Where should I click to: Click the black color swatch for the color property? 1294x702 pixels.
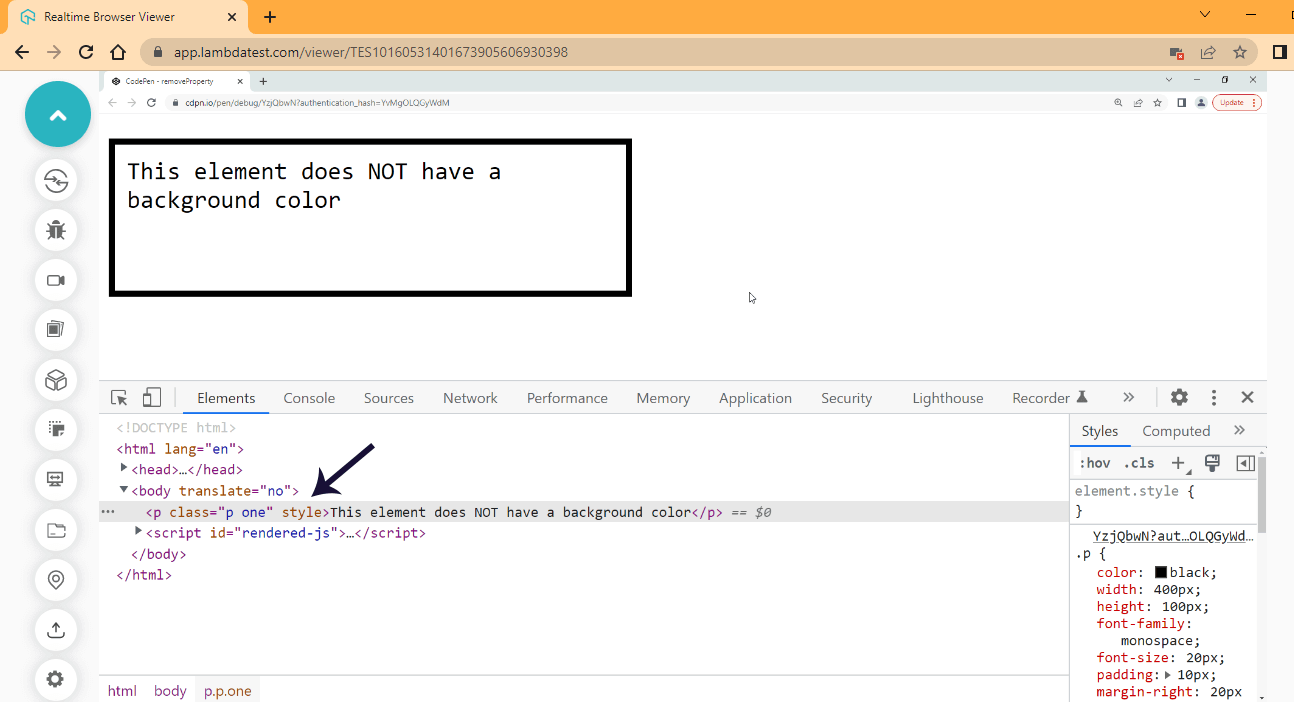click(x=1160, y=572)
